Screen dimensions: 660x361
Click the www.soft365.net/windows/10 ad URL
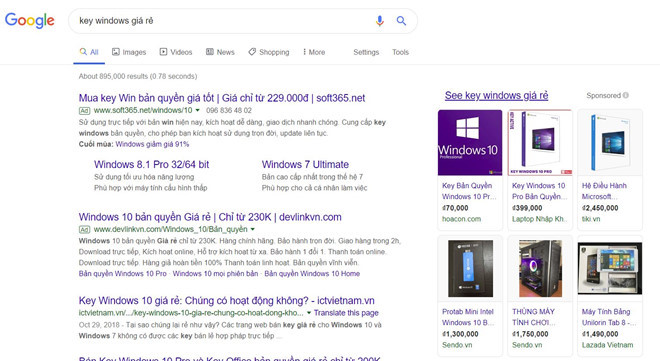tap(143, 110)
